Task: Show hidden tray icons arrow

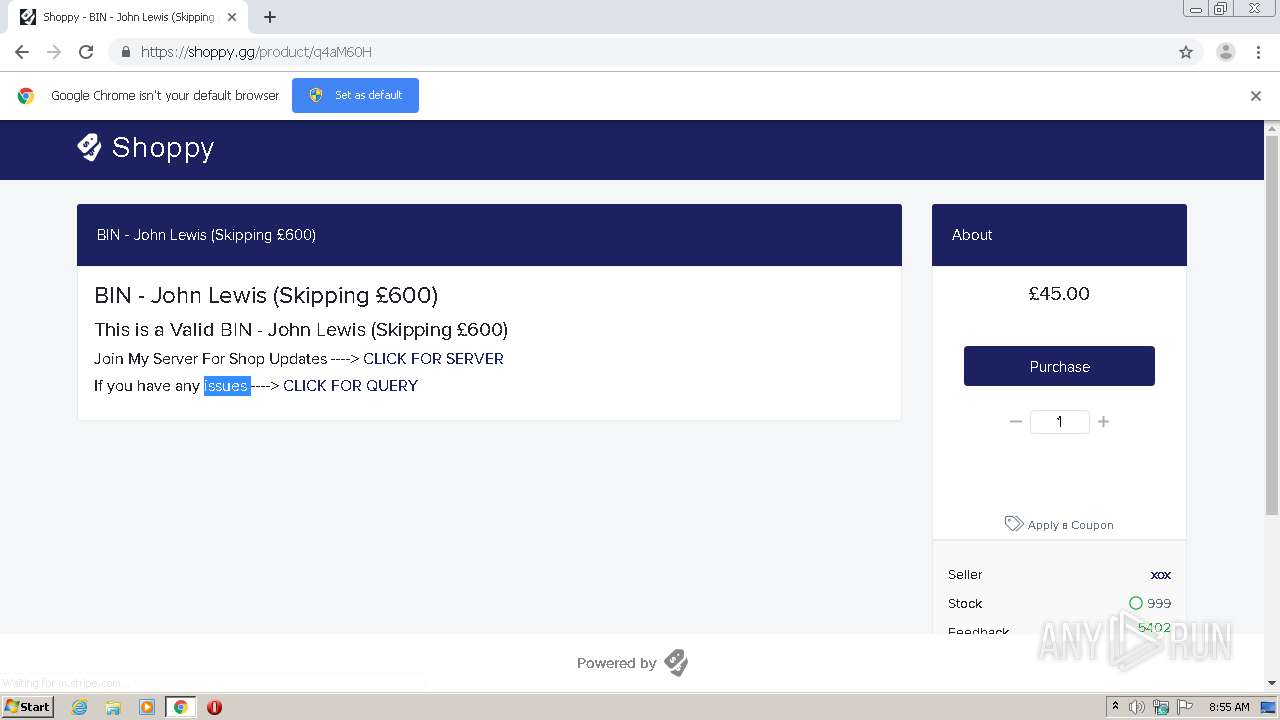Action: [x=1115, y=707]
